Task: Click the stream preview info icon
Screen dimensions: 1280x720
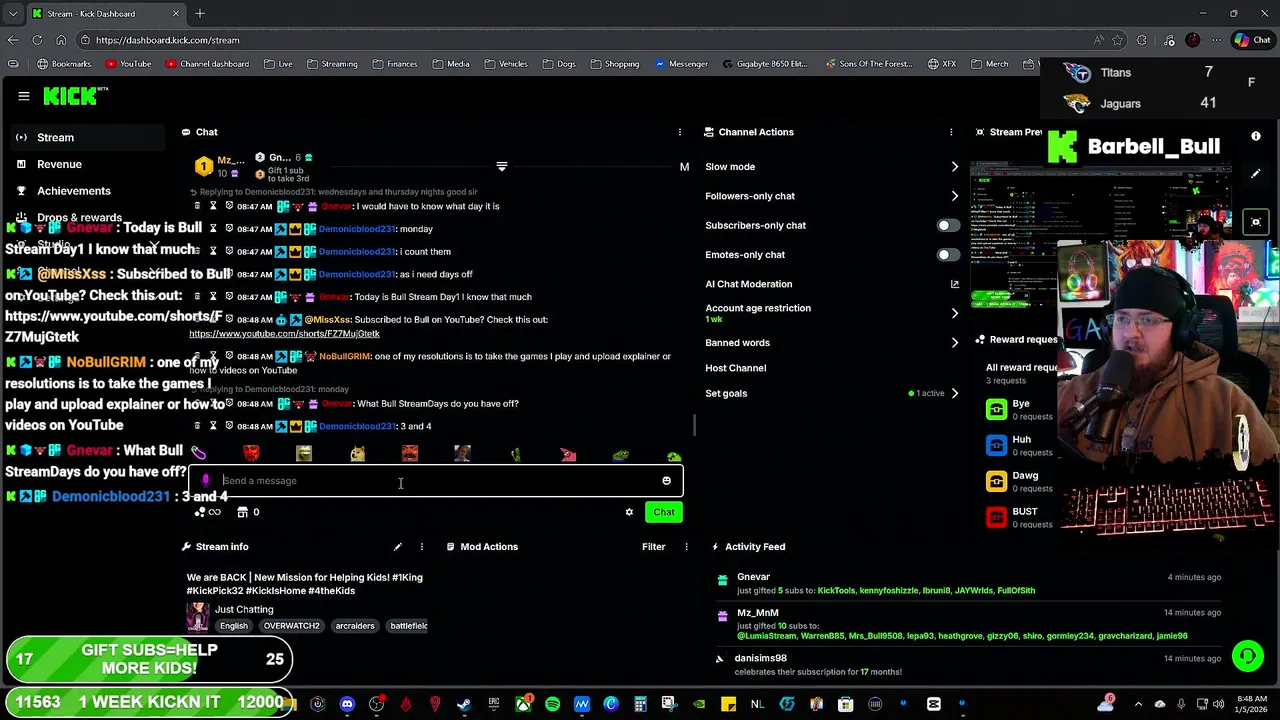Action: 1256,136
